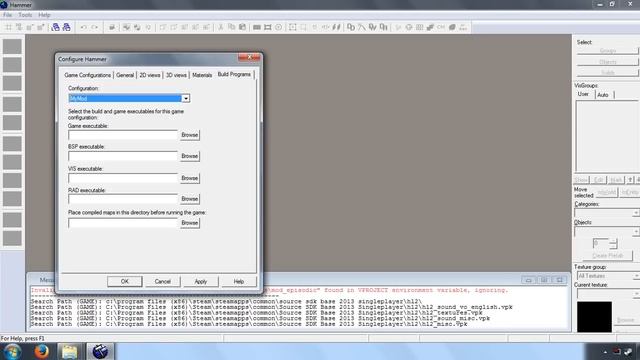Click the redo arrow in the toolbar

click(95, 27)
